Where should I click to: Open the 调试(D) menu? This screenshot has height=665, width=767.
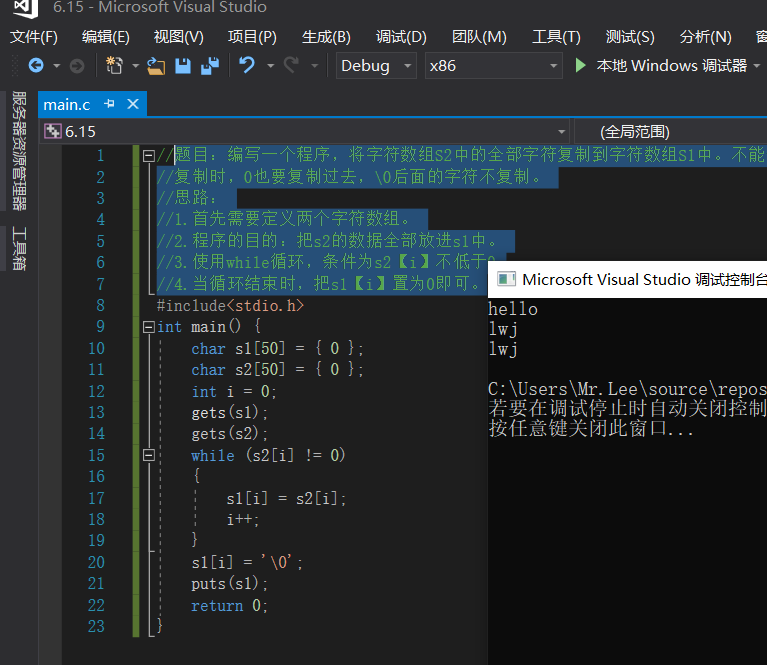[401, 37]
